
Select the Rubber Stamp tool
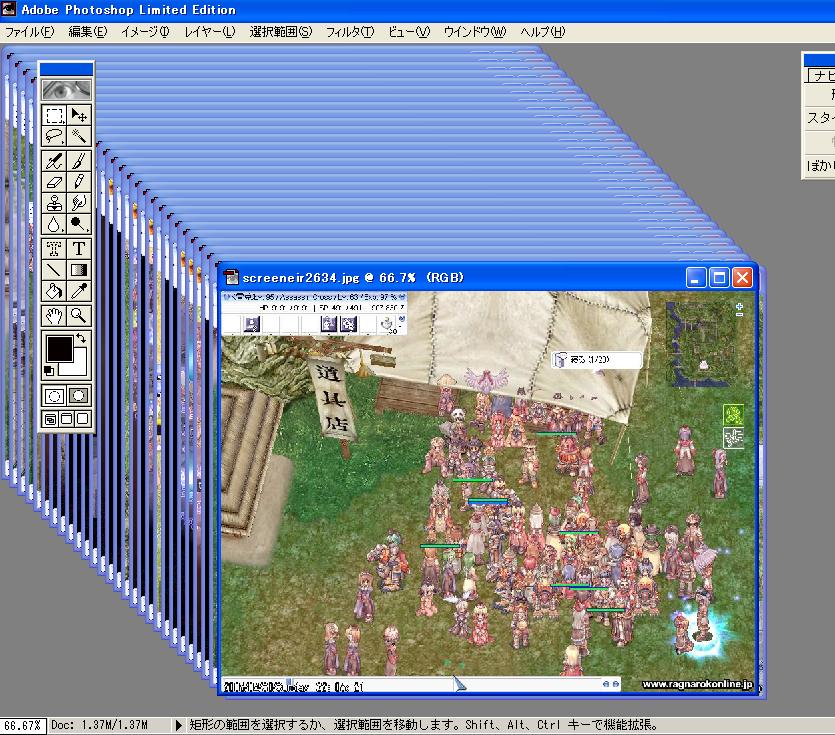54,202
